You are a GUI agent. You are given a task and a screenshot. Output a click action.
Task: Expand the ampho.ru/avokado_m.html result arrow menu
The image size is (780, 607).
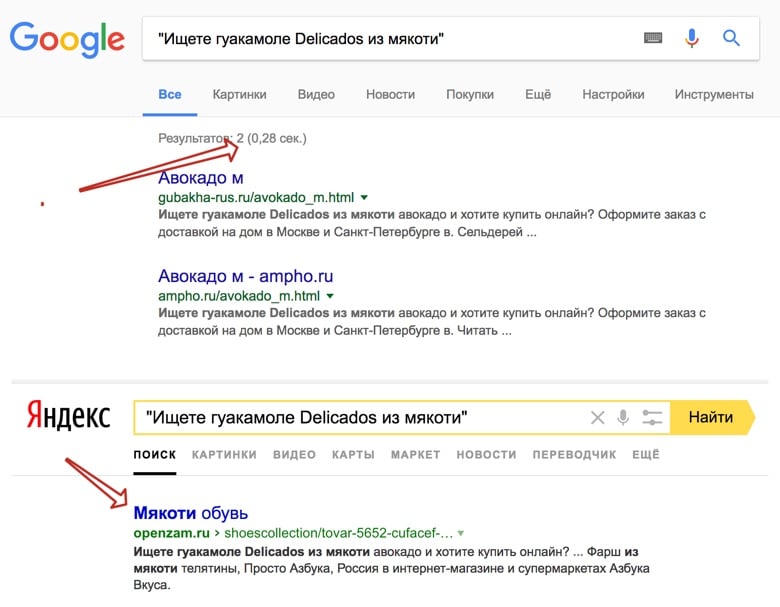coord(329,297)
